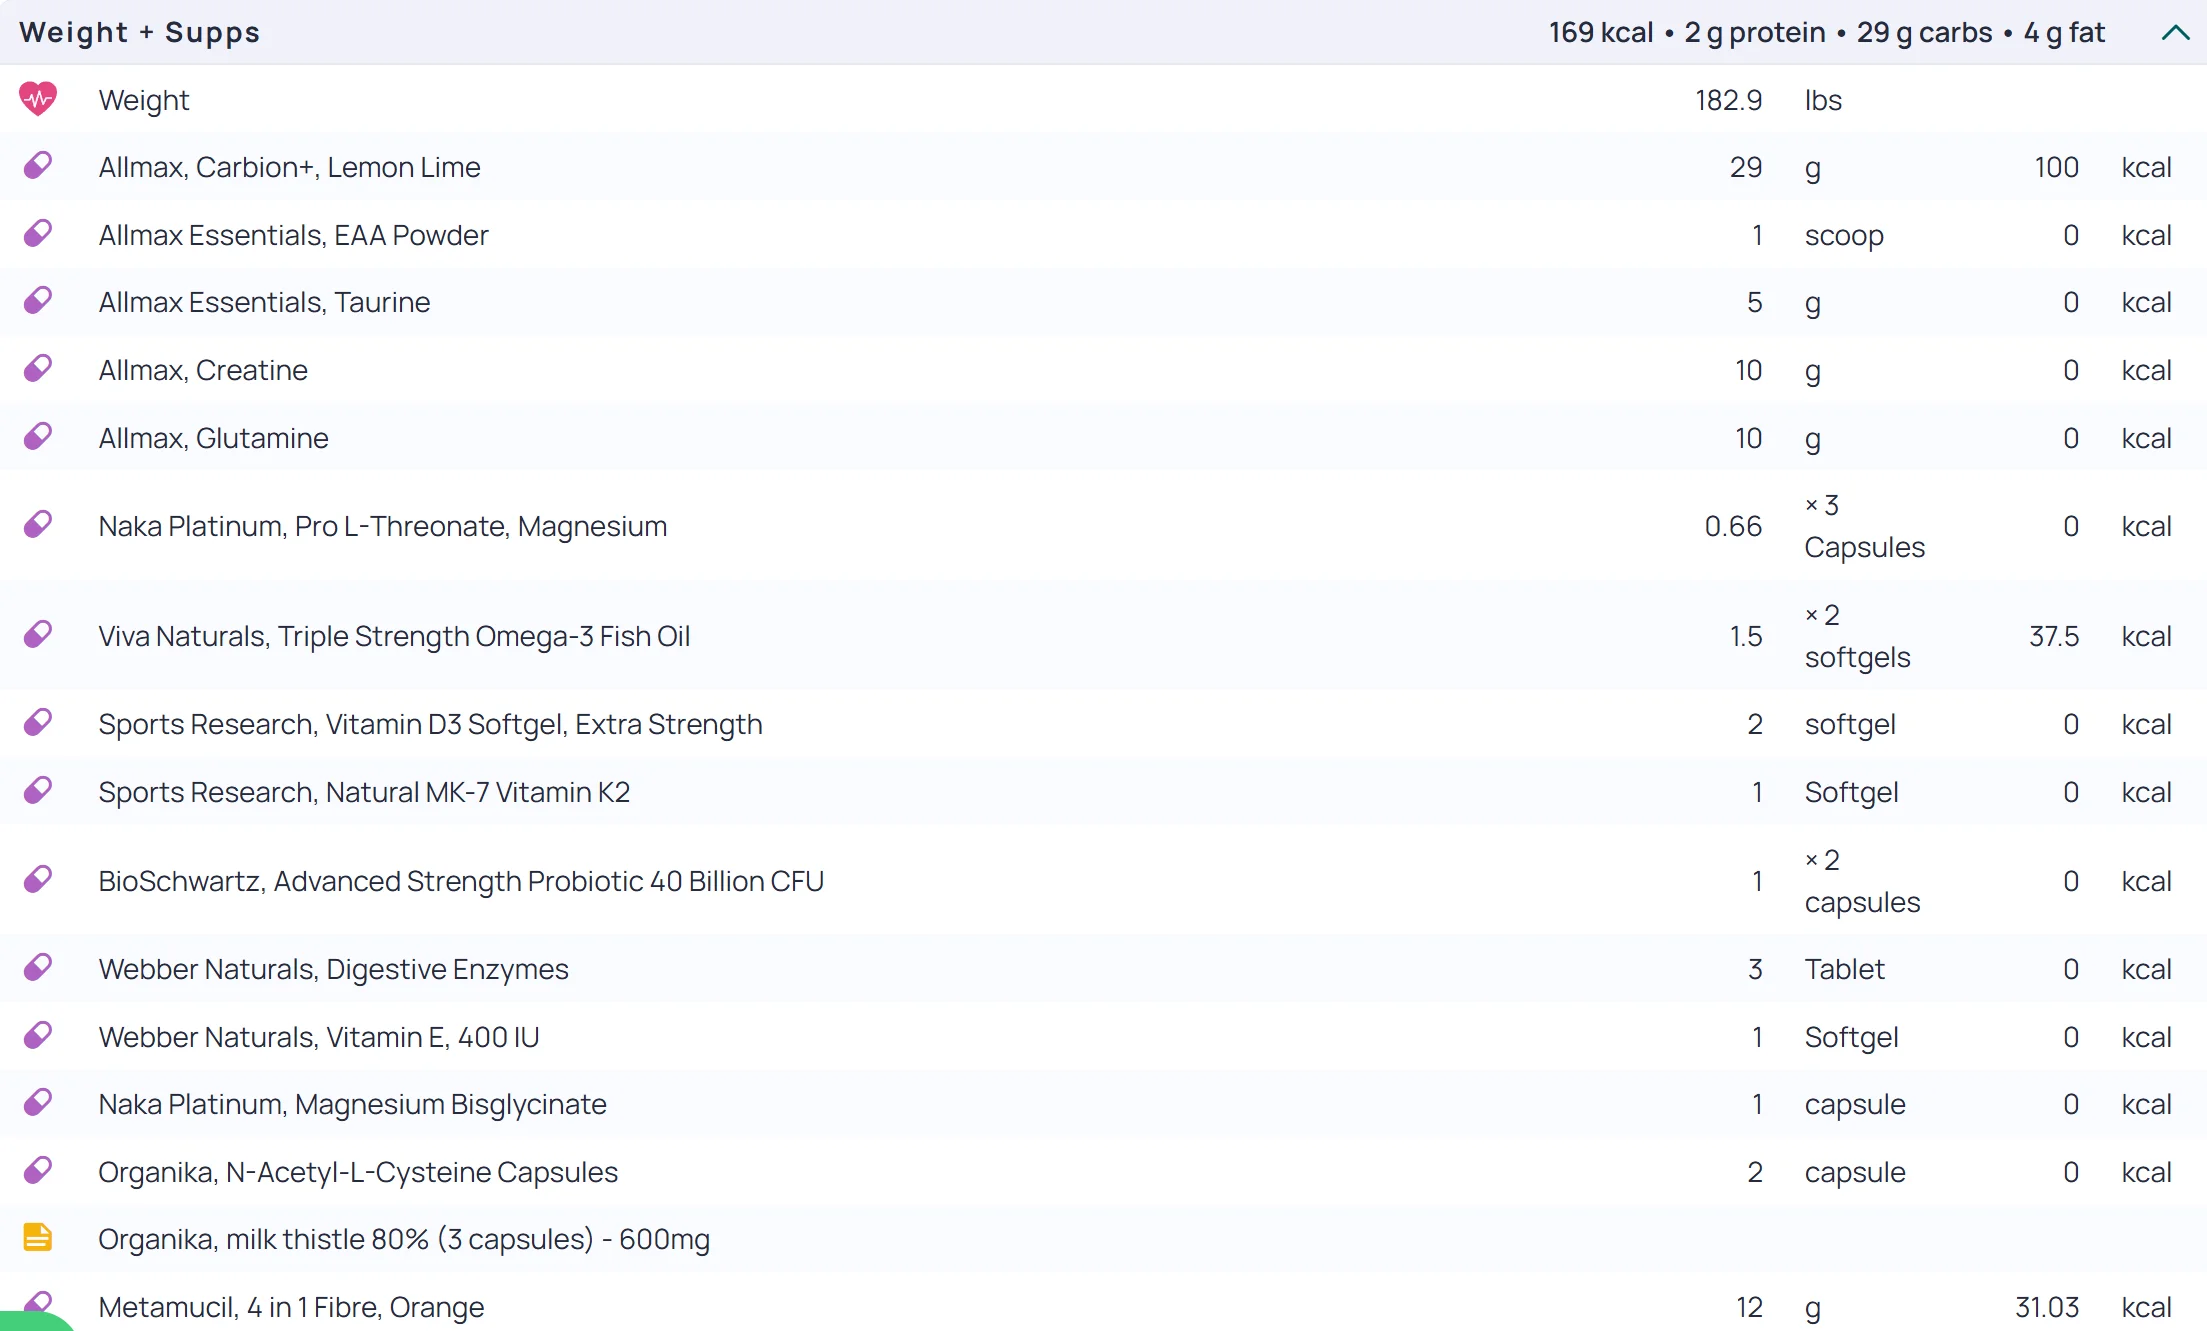Click the pill icon for BioSchwartz Probiotic
This screenshot has height=1331, width=2207.
(38, 880)
